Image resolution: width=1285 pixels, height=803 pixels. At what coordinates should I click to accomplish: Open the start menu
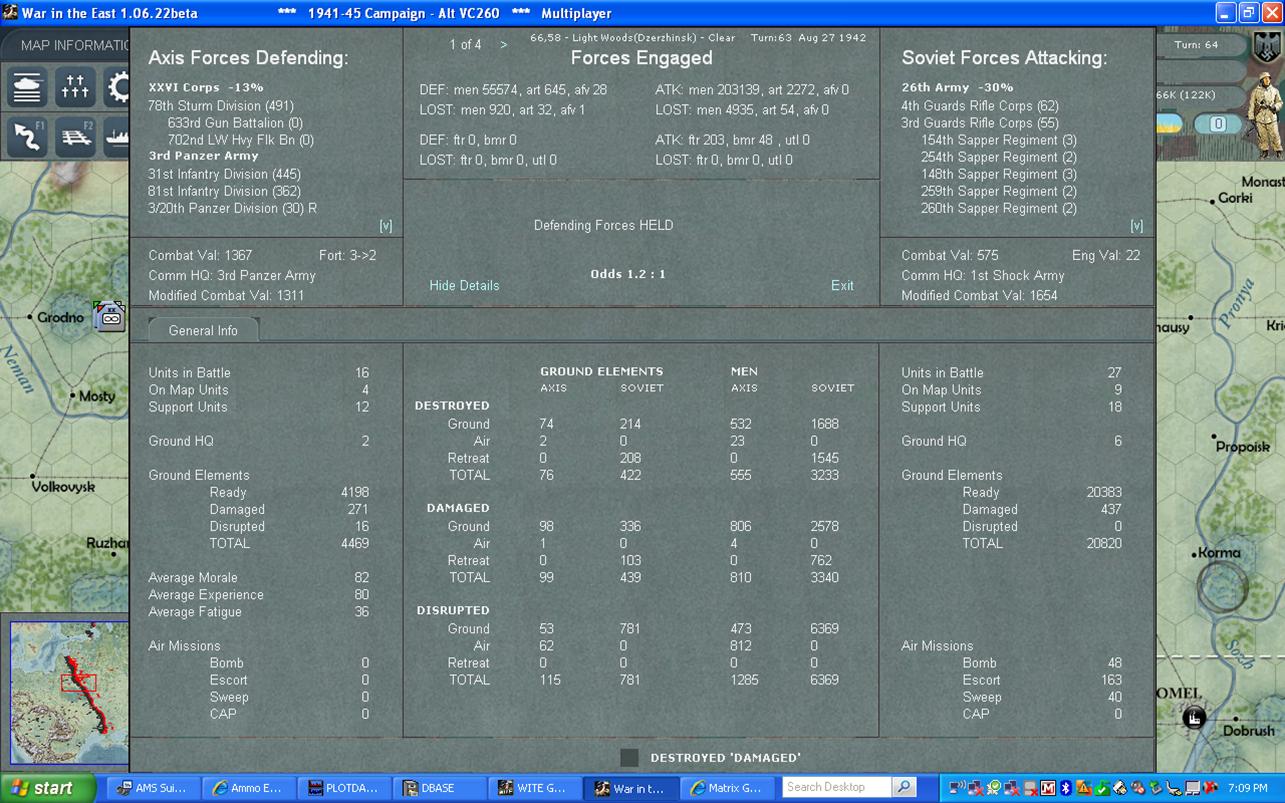tap(48, 788)
